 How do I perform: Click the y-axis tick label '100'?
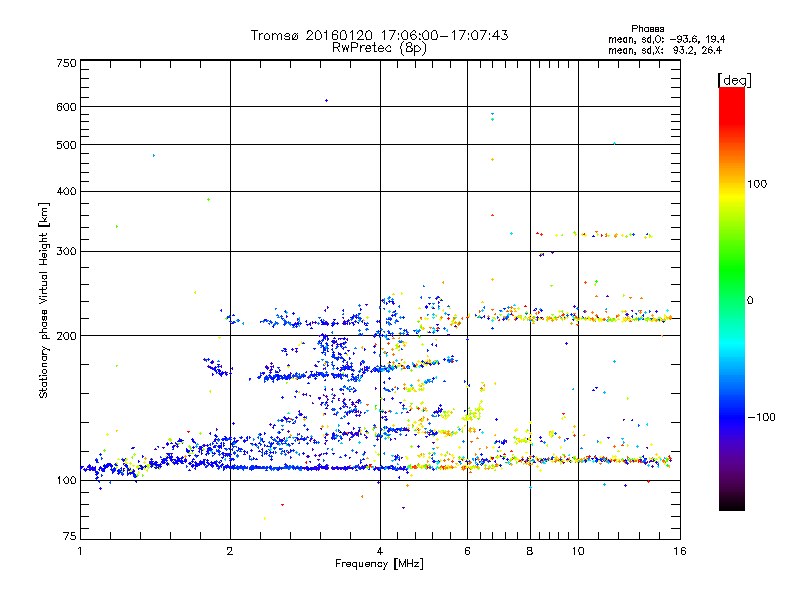(x=66, y=481)
